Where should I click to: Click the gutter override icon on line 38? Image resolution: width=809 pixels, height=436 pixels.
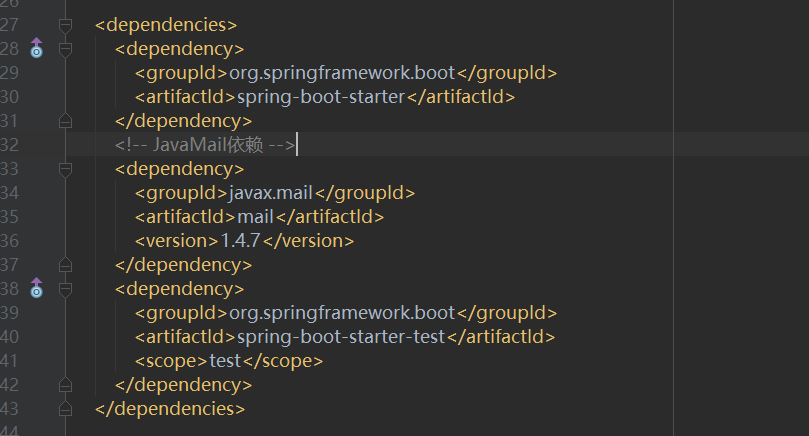coord(36,288)
